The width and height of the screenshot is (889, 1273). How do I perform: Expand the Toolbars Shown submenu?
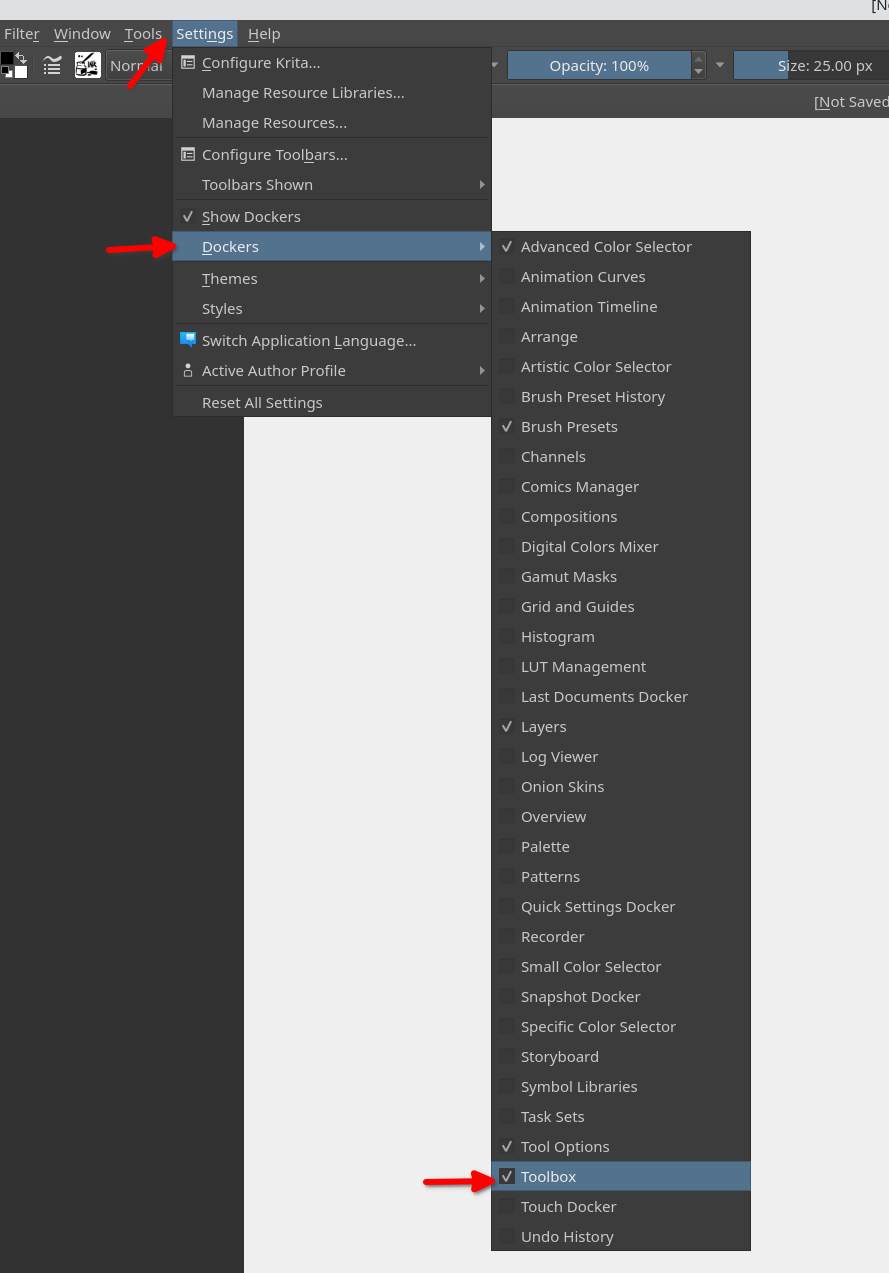click(257, 184)
